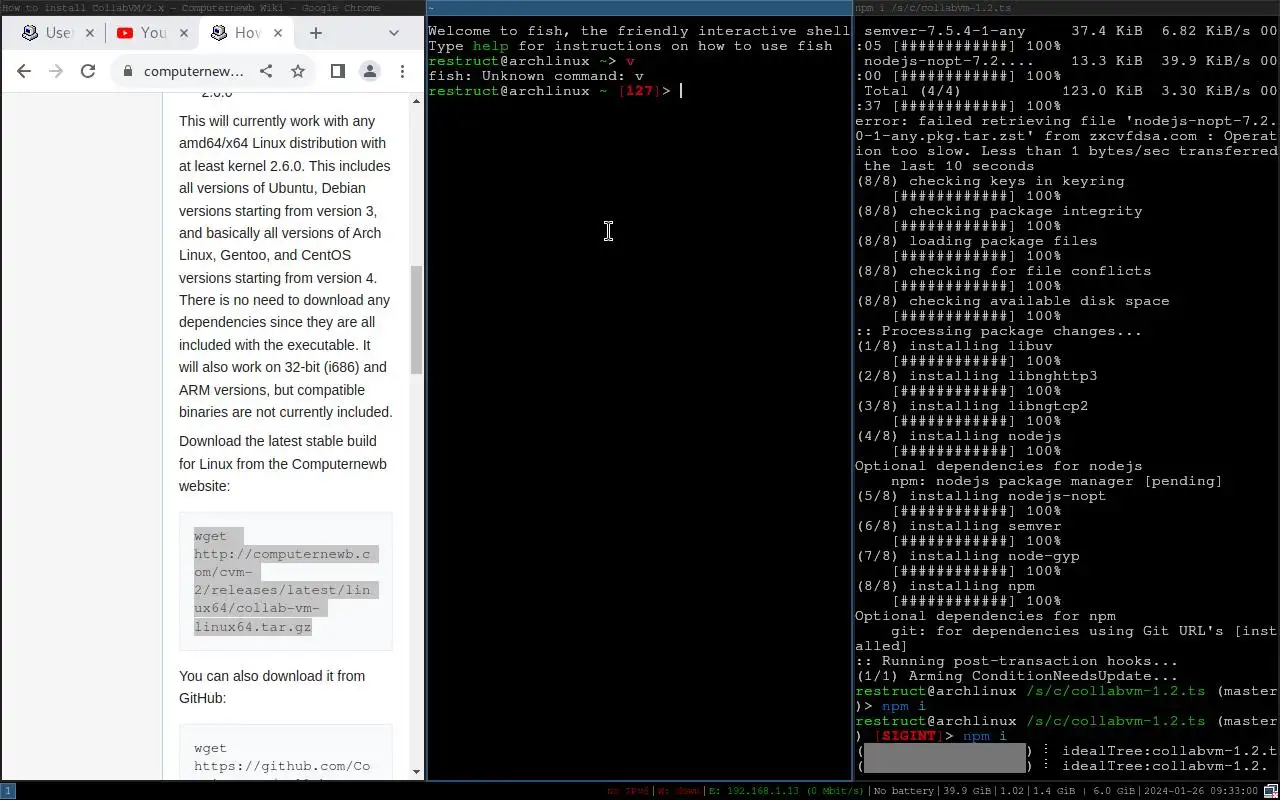Viewport: 1280px width, 800px height.
Task: Click the wiki page vertical scrollbar thumb
Action: (417, 320)
